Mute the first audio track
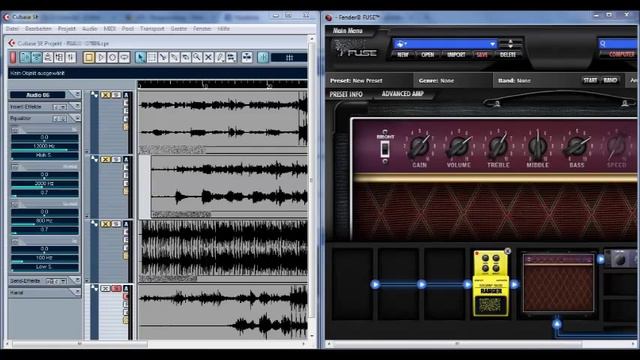Image resolution: width=640 pixels, height=360 pixels. 106,95
